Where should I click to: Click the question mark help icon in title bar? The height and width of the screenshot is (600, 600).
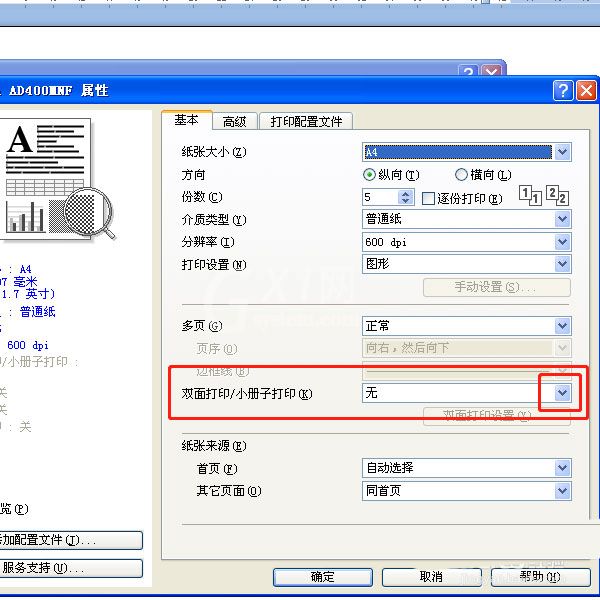[x=563, y=91]
